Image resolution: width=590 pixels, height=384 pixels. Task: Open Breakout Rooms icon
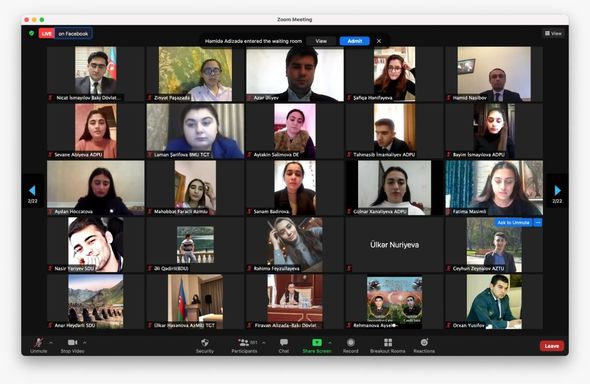click(388, 342)
